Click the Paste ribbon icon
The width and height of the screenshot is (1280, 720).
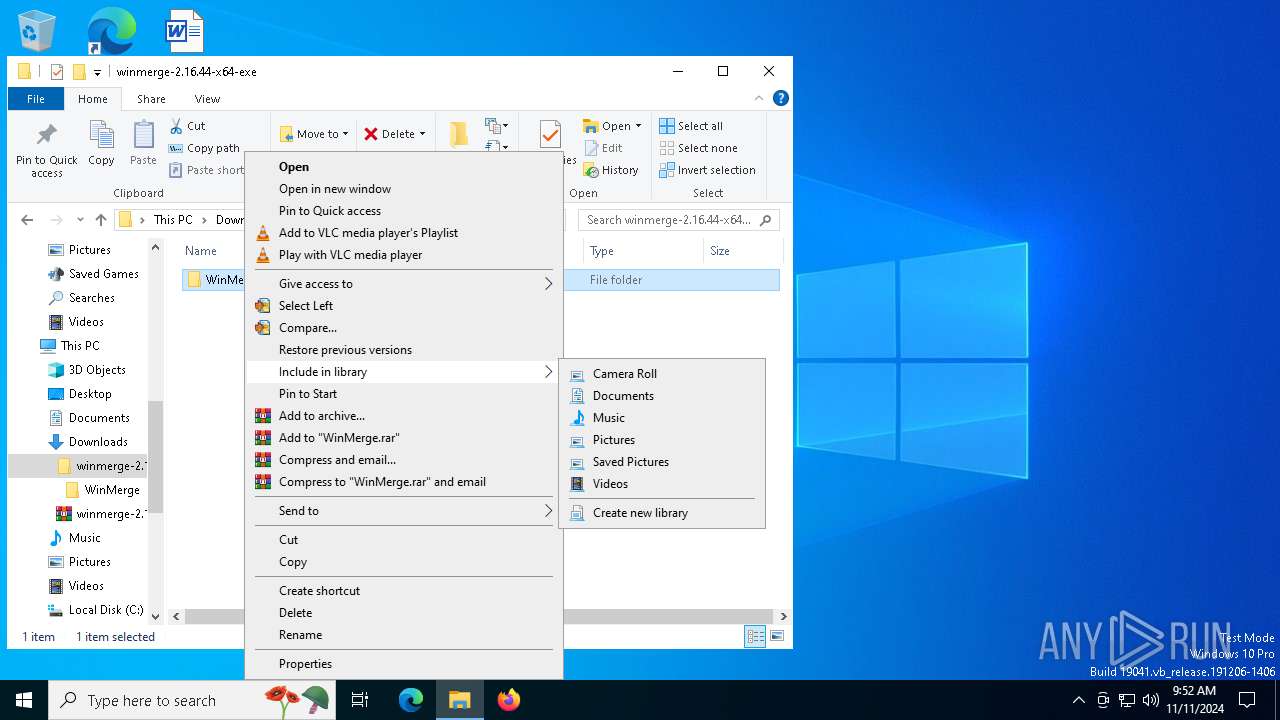click(x=143, y=144)
